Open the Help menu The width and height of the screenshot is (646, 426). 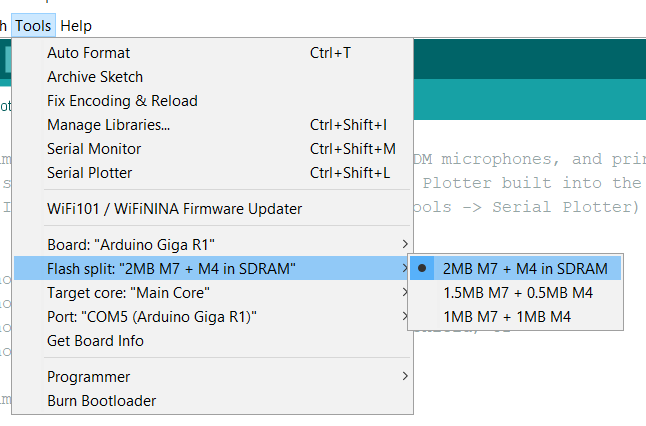pos(75,25)
